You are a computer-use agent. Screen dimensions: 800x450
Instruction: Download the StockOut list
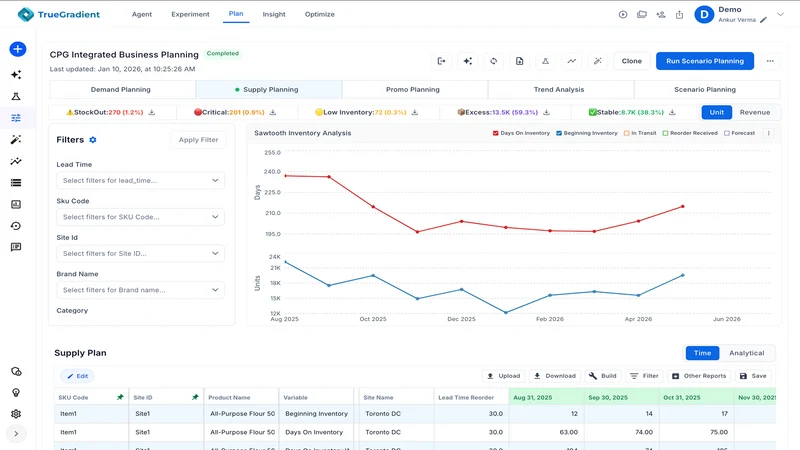pos(152,112)
